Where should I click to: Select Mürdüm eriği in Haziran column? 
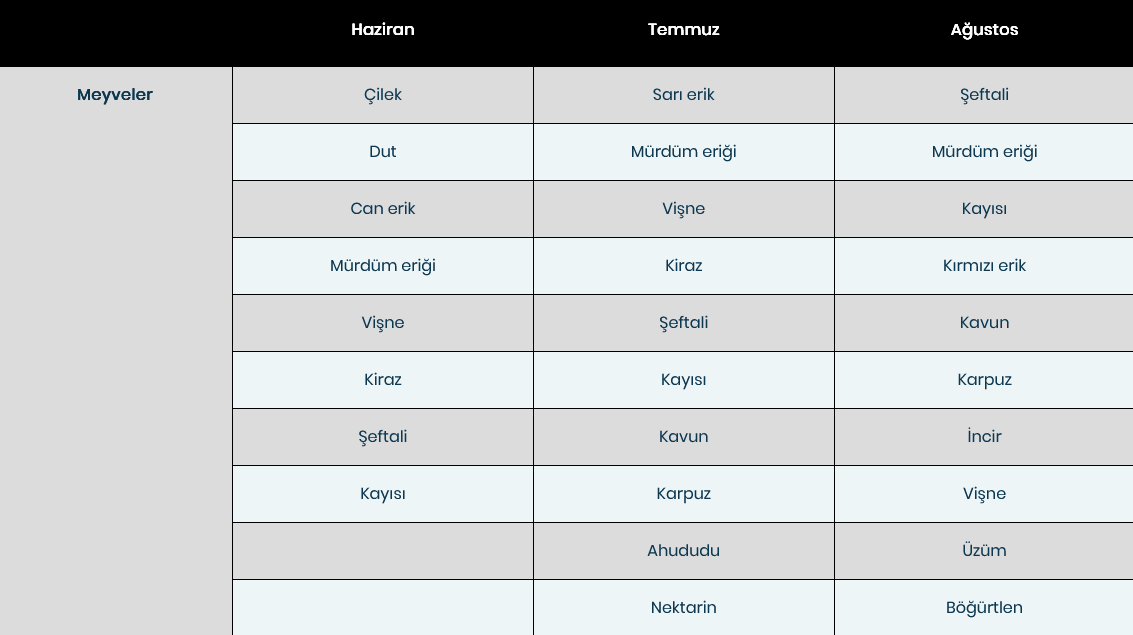pyautogui.click(x=383, y=266)
